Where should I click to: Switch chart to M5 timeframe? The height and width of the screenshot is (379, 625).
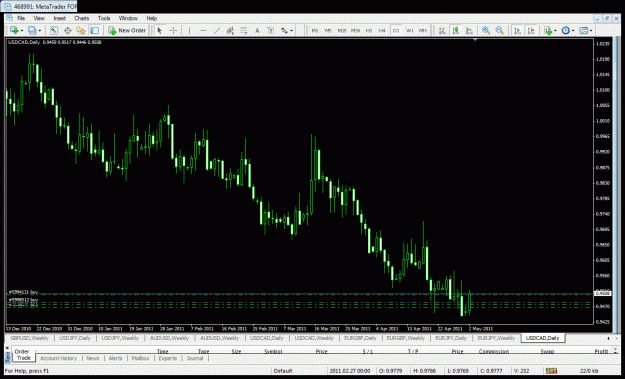pyautogui.click(x=328, y=30)
